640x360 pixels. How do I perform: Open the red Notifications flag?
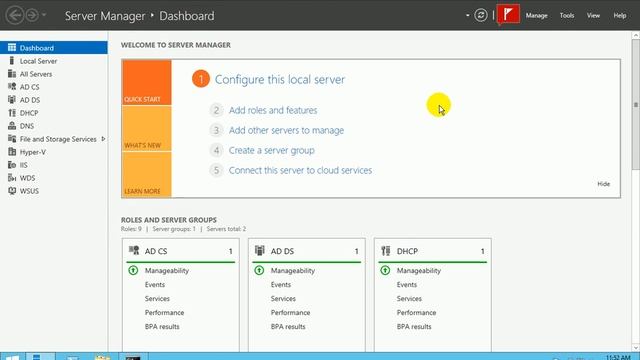tap(508, 14)
